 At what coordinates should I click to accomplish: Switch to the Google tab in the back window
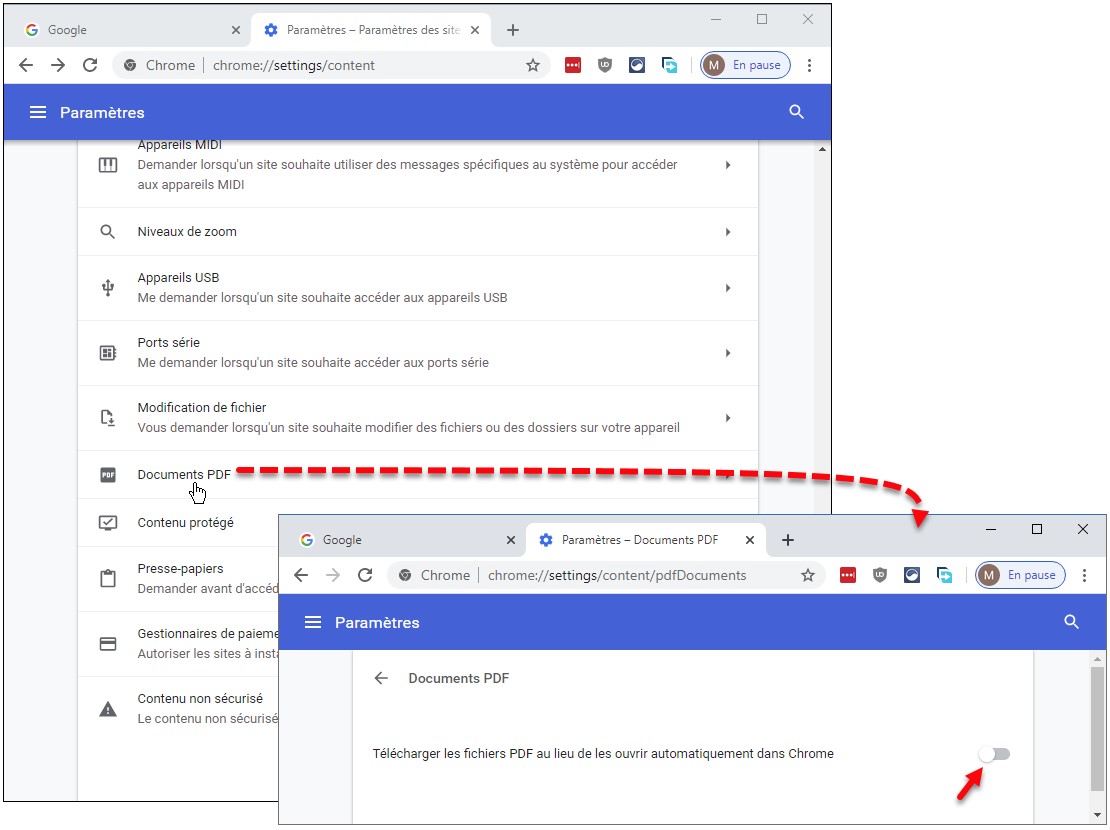(130, 30)
